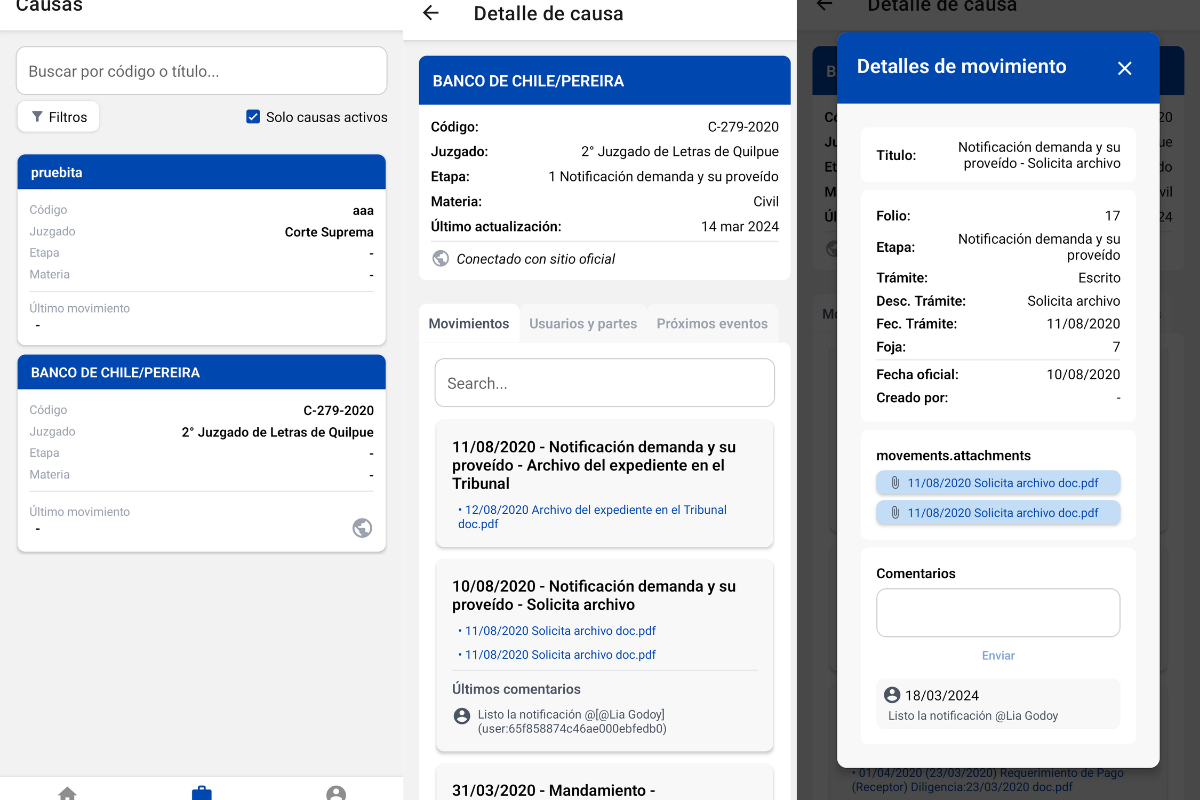Click the globe icon beside Conectado con sitio oficial
Viewport: 1200px width, 800px height.
coord(441,258)
